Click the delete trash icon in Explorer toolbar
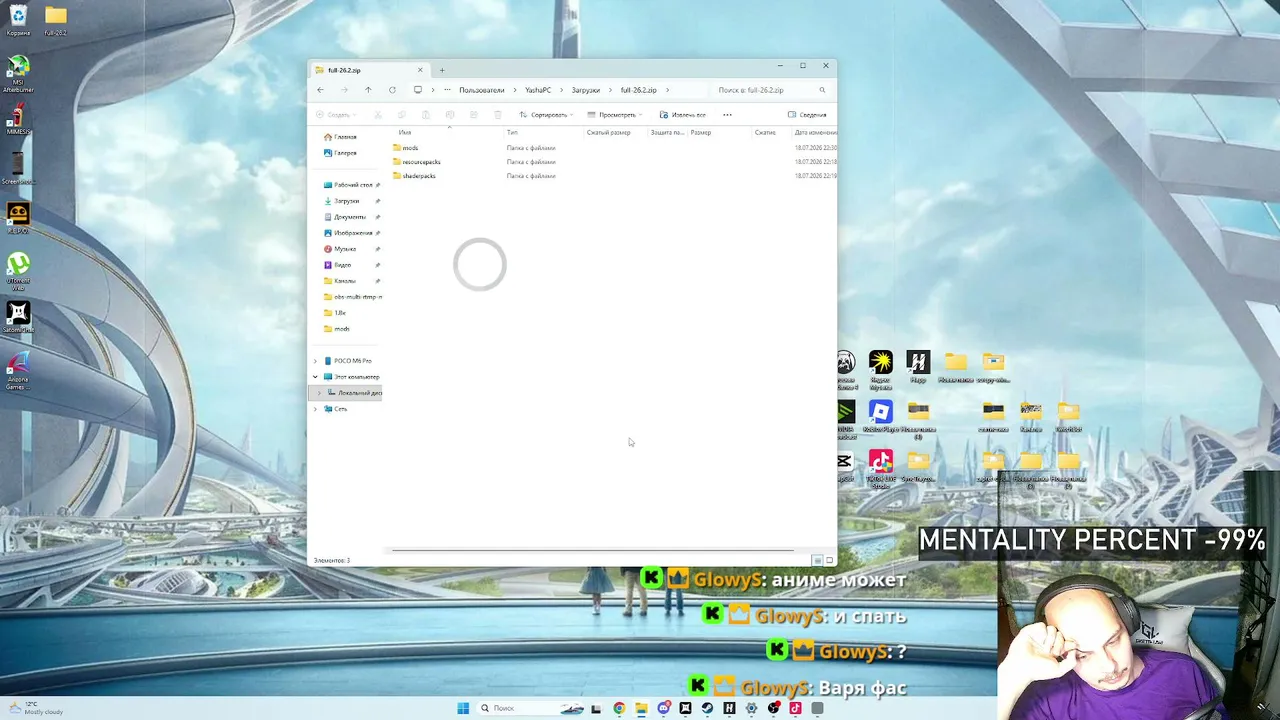Image resolution: width=1280 pixels, height=720 pixels. pyautogui.click(x=498, y=115)
